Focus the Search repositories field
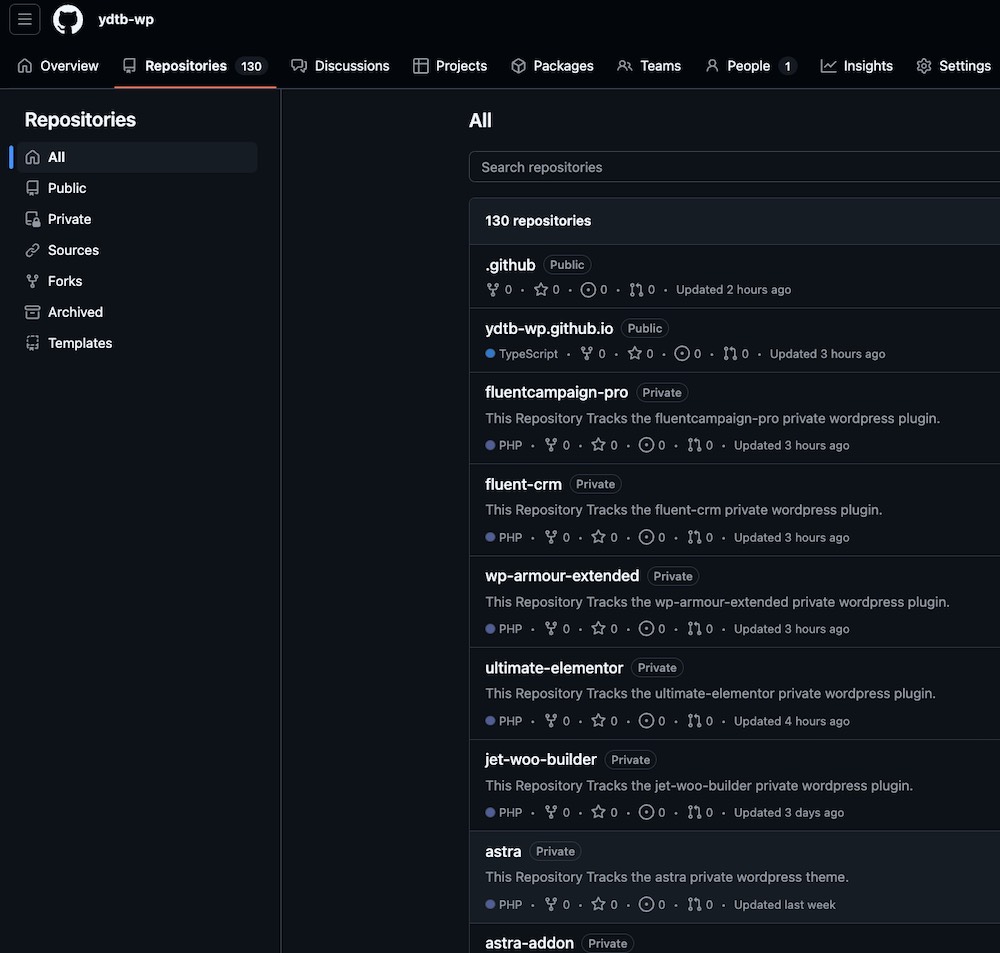The image size is (1000, 953). coord(734,167)
